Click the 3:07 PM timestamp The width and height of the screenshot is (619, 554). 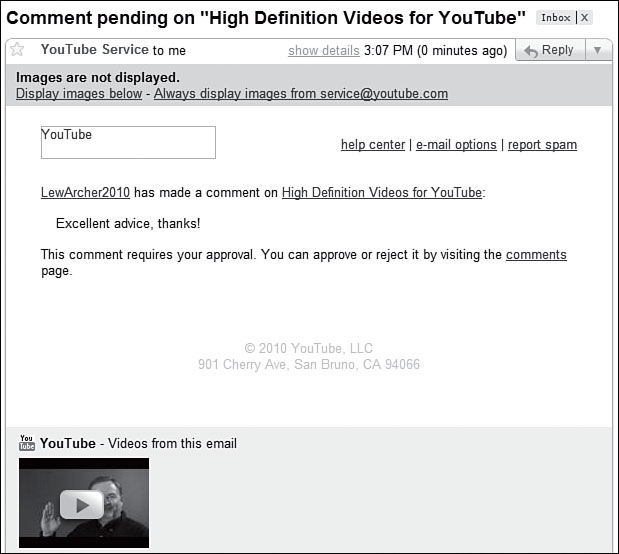pos(388,51)
